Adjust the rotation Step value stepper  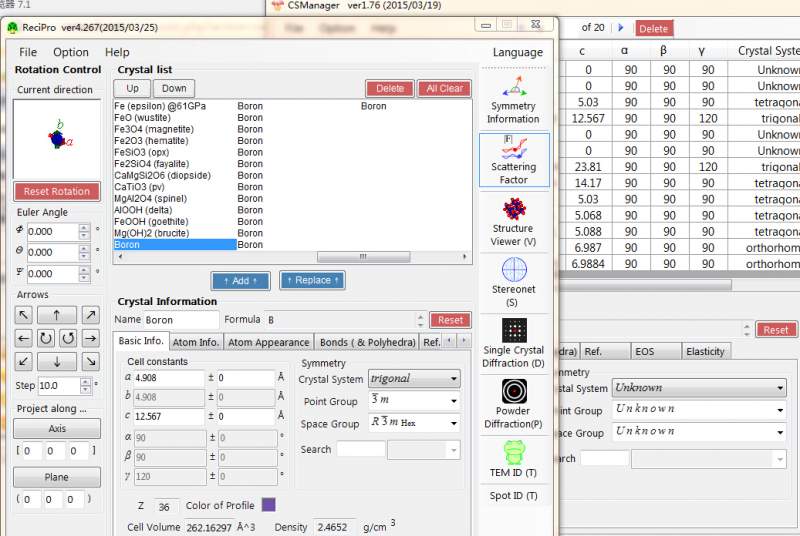[x=86, y=386]
